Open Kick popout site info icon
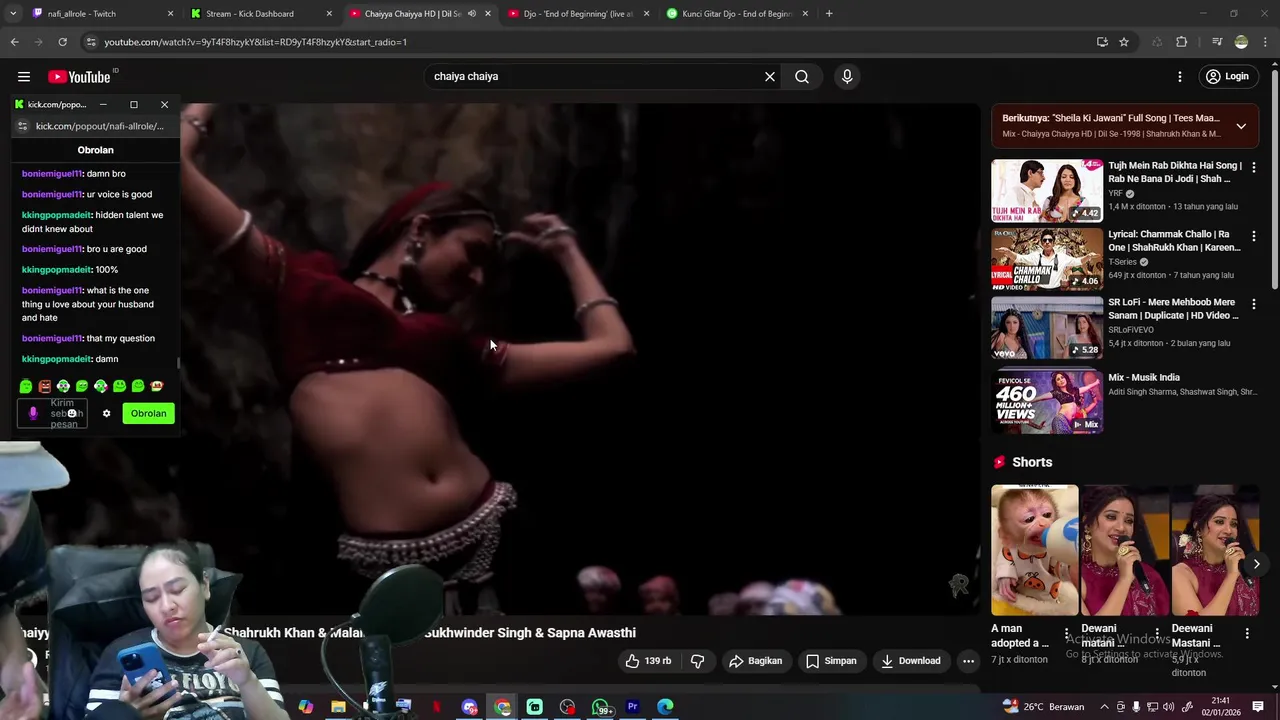1280x720 pixels. [23, 126]
